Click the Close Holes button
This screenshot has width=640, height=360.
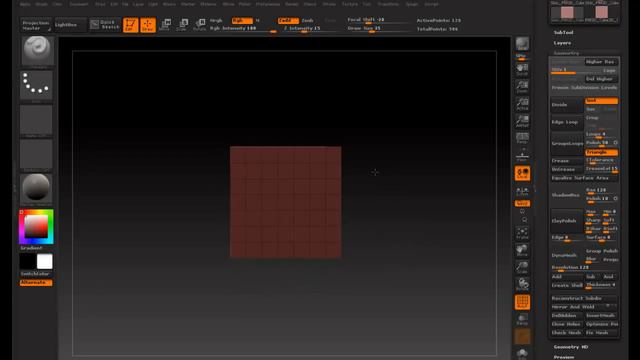pyautogui.click(x=567, y=324)
